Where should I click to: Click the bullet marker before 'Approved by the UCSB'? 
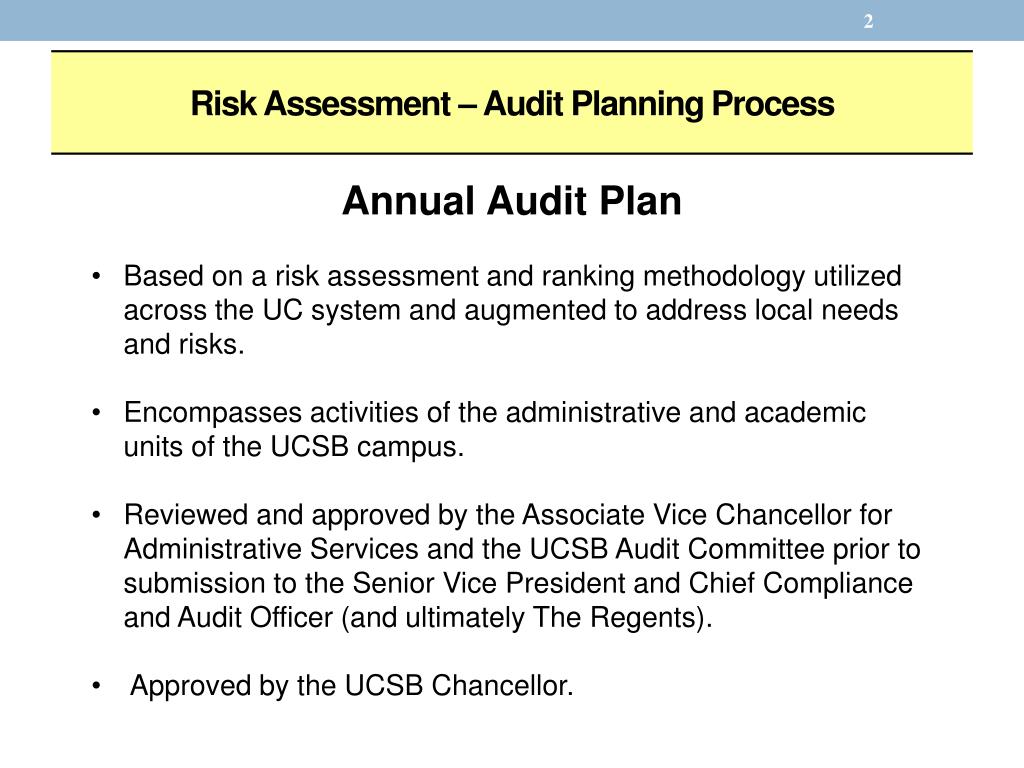point(96,686)
